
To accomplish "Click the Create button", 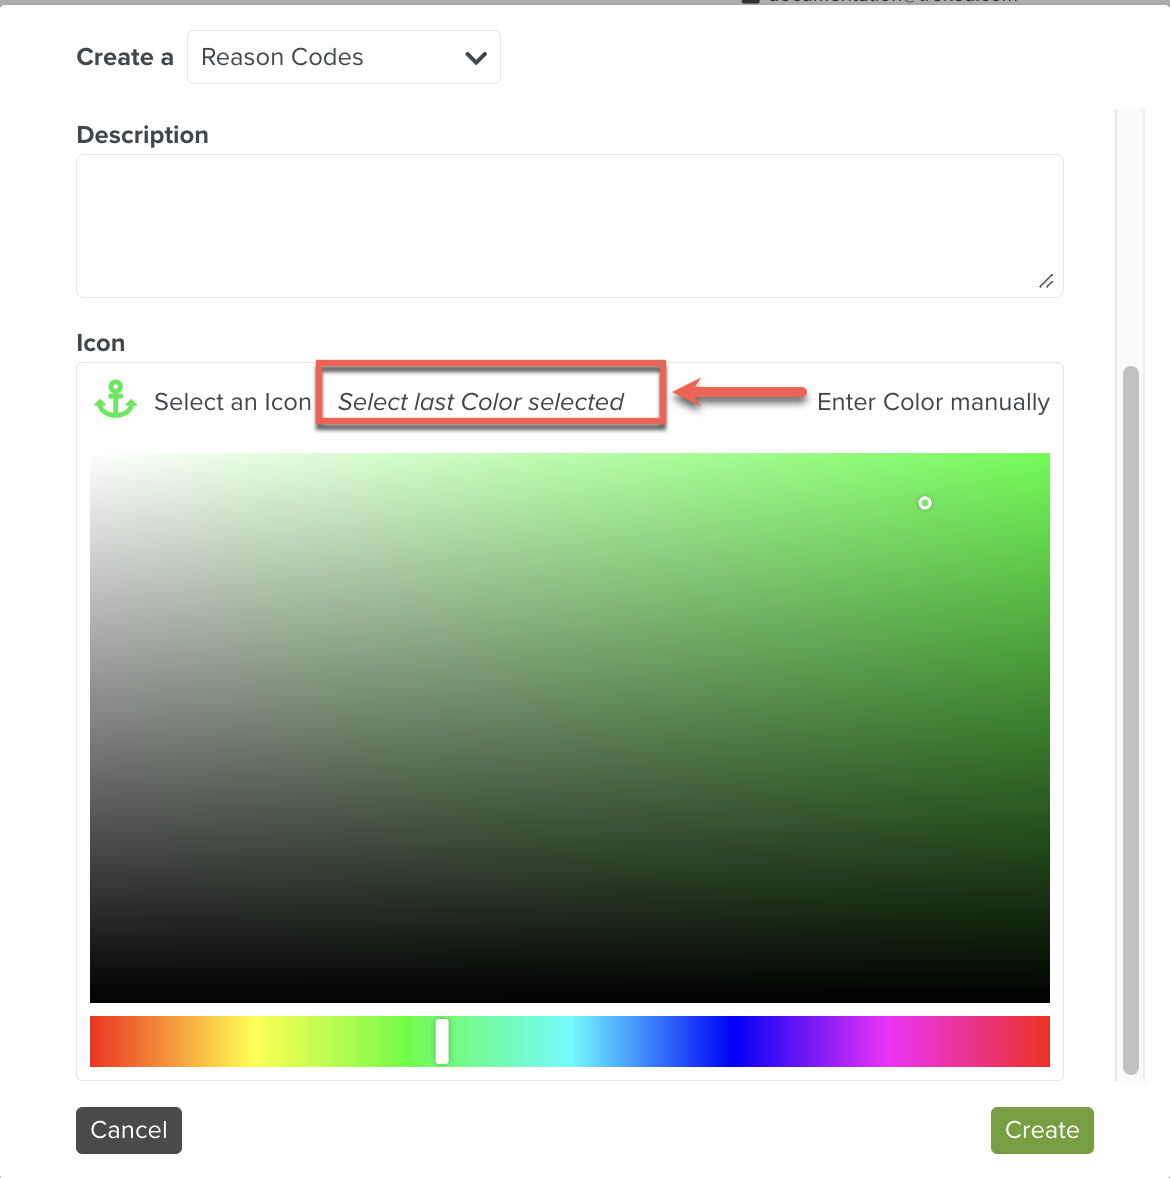I will pos(1042,1130).
